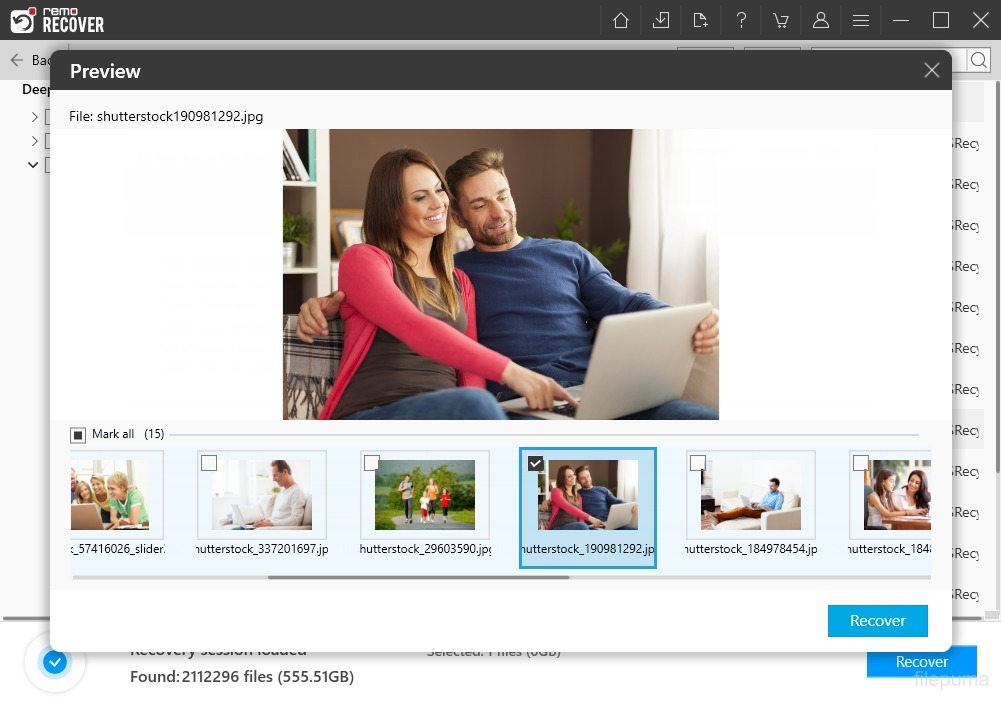Open the hamburger menu in title bar
The height and width of the screenshot is (701, 1001).
(860, 20)
